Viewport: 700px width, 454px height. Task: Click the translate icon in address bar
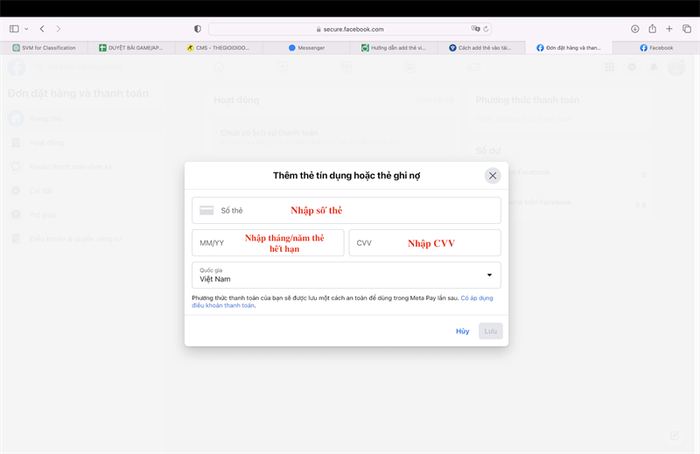click(475, 29)
